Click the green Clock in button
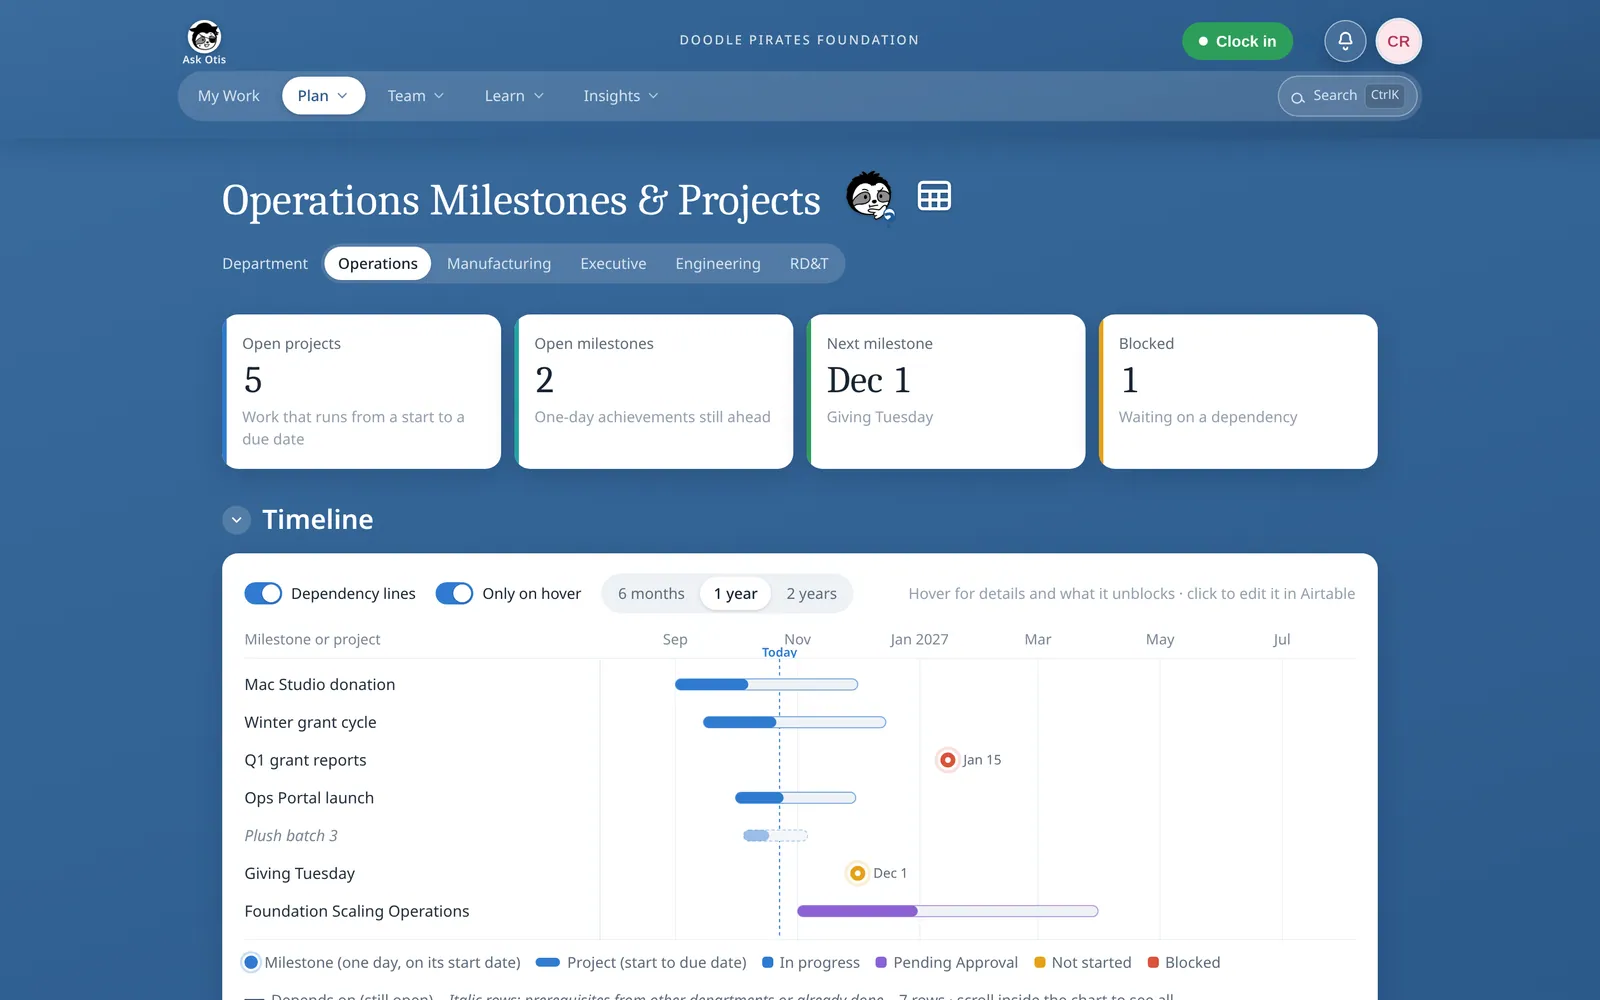 click(x=1237, y=41)
